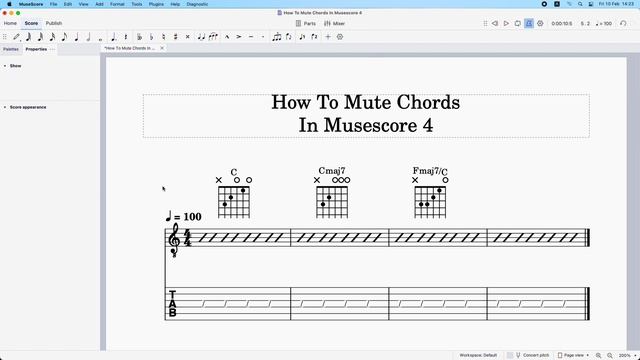Zoom out the score view
This screenshot has width=640, height=360.
[x=610, y=356]
